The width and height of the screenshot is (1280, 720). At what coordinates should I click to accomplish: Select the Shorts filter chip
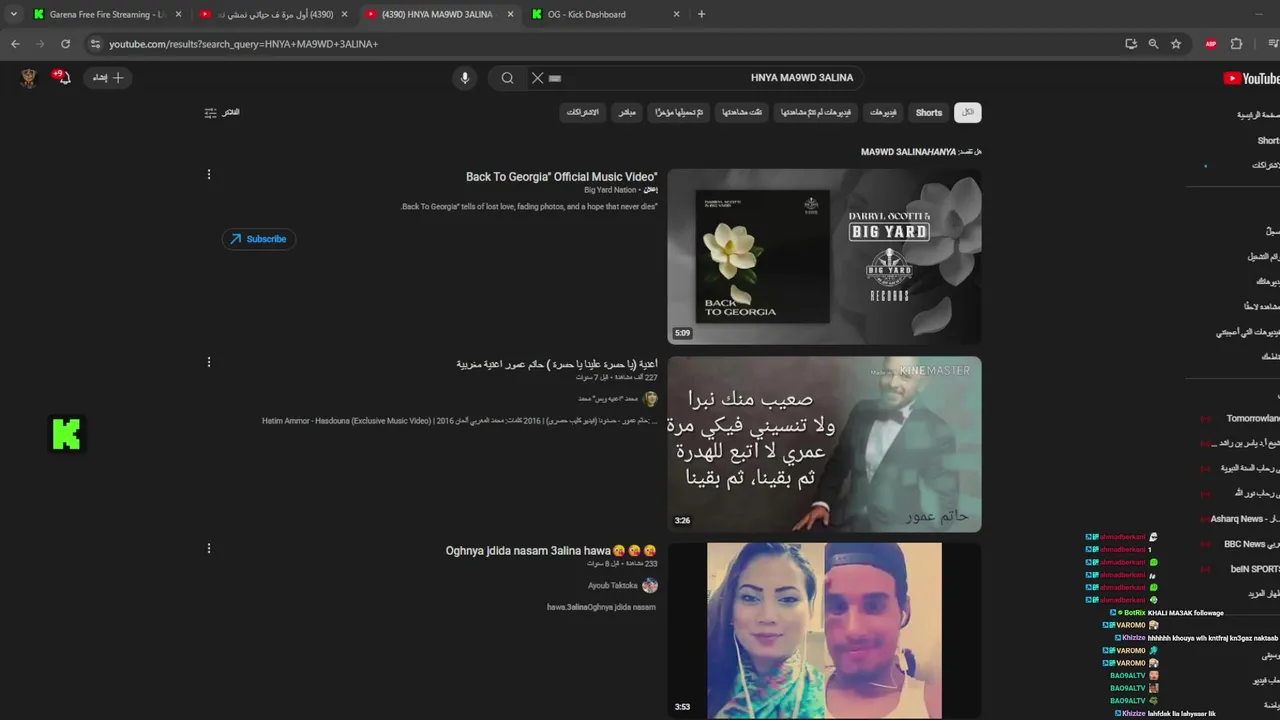[x=929, y=112]
